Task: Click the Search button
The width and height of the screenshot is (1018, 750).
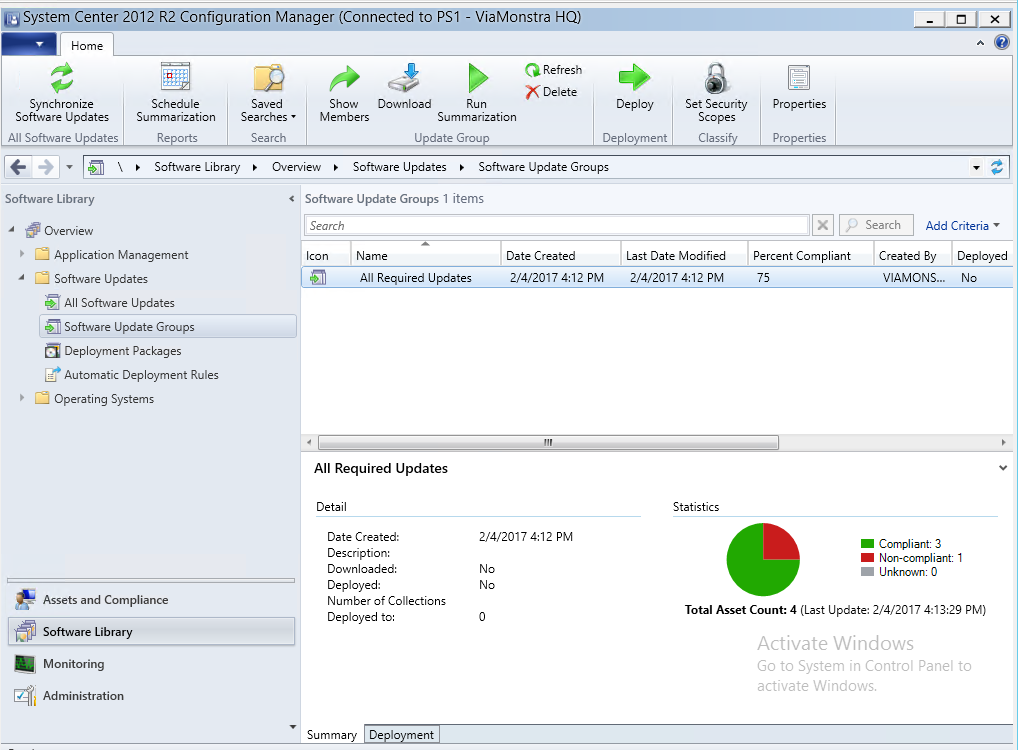Action: tap(875, 226)
